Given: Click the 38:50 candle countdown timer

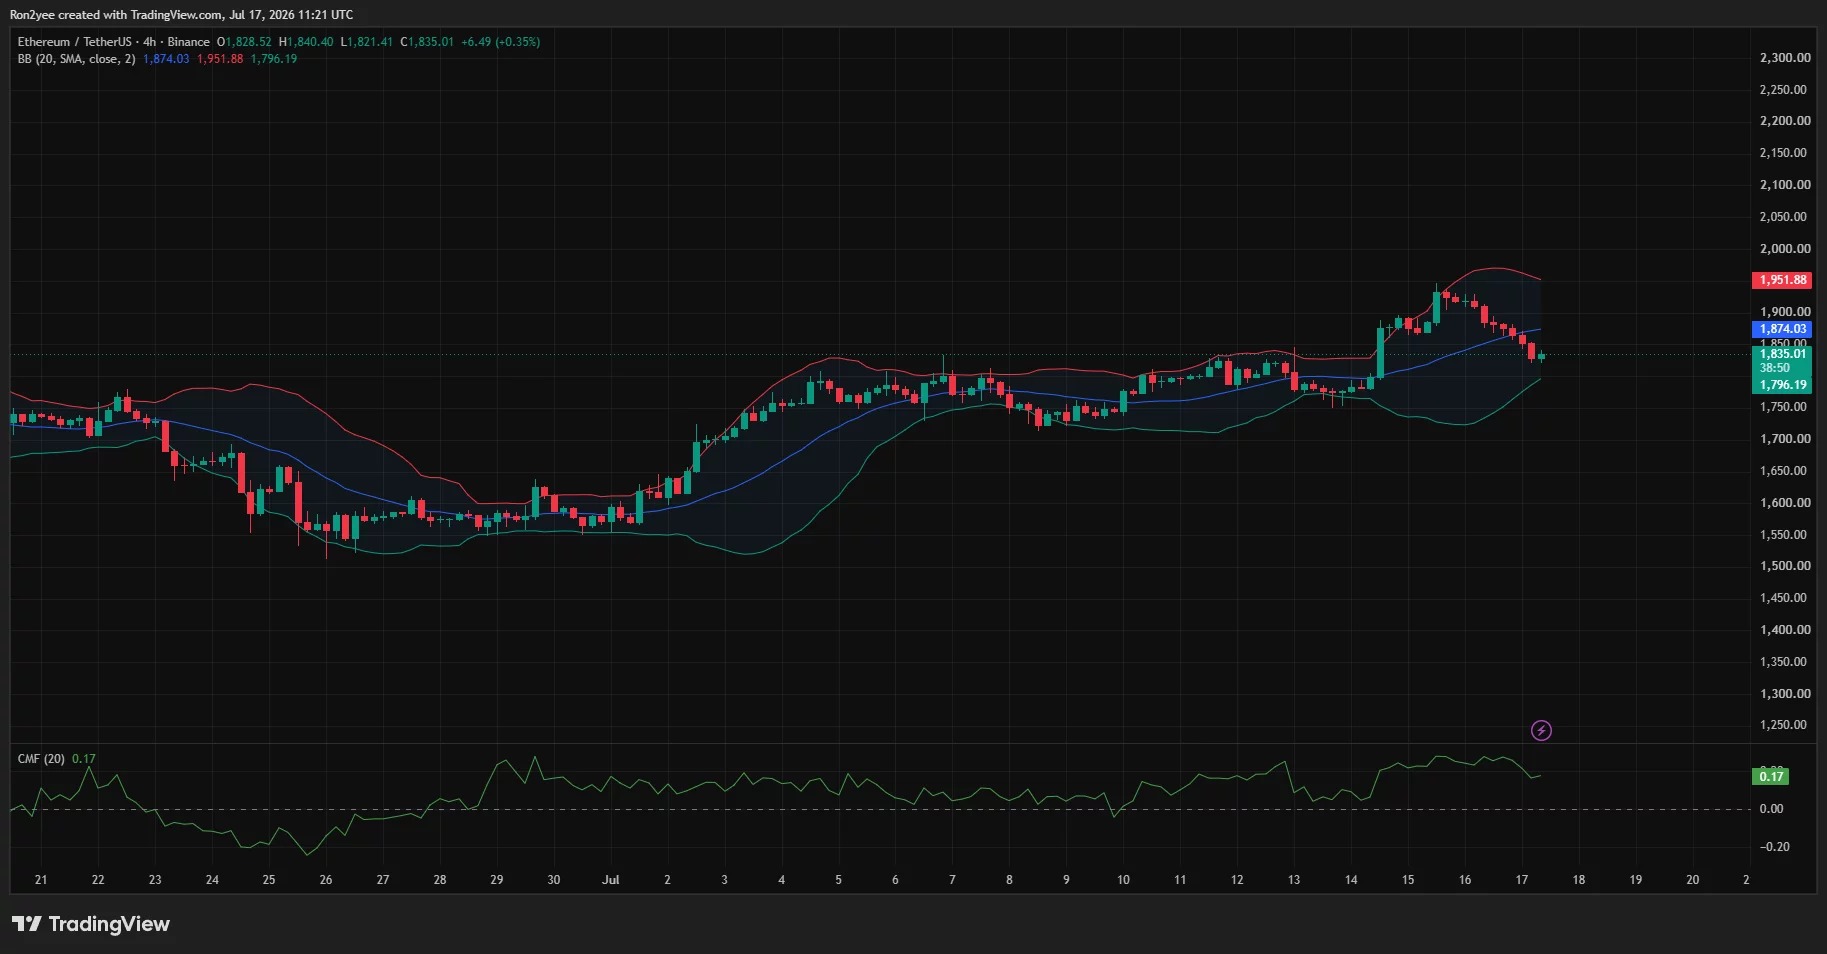Looking at the screenshot, I should [x=1775, y=368].
